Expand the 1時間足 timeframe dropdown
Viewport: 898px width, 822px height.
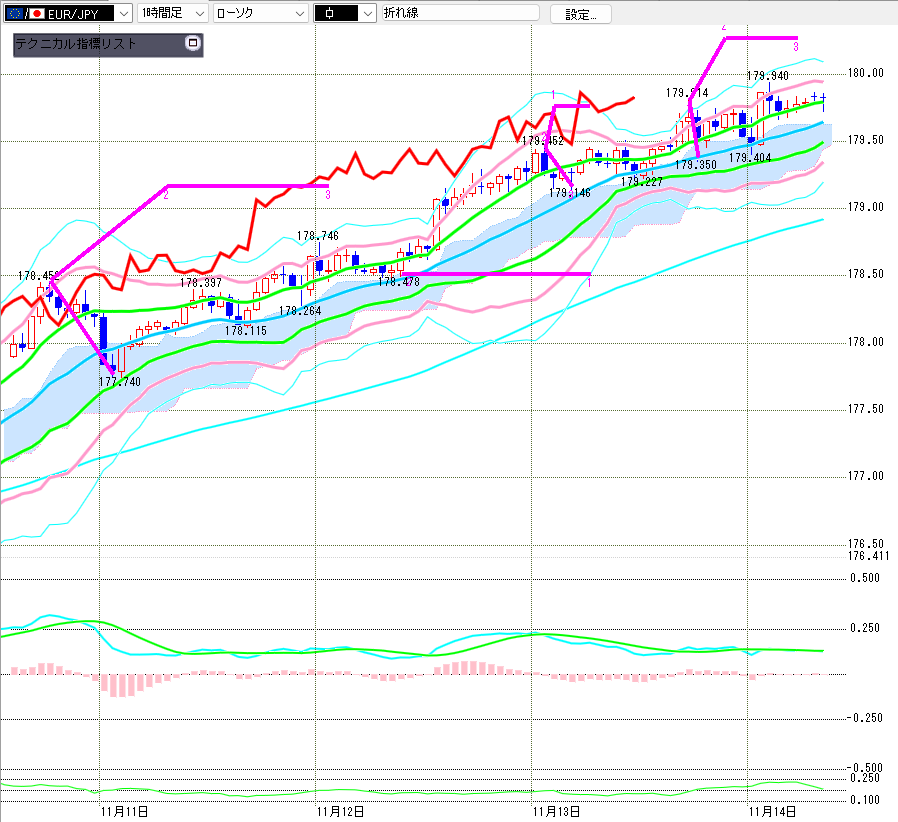(198, 13)
